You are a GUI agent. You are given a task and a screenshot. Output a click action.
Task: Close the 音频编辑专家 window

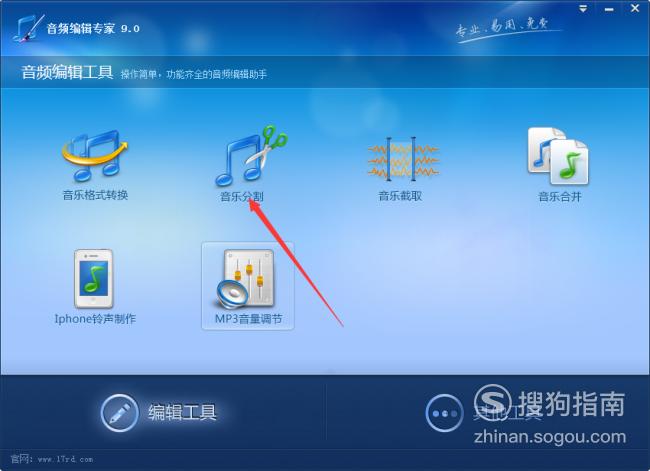click(635, 8)
